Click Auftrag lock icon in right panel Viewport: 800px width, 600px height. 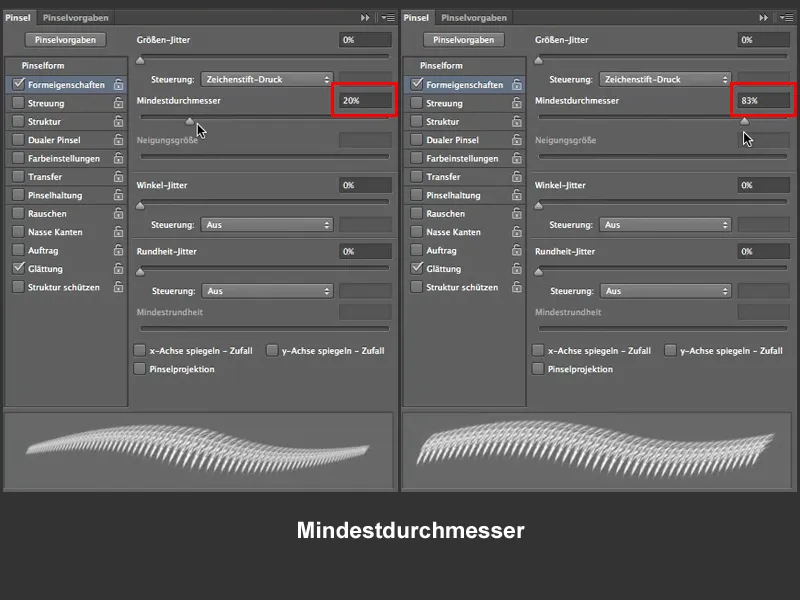click(x=517, y=249)
